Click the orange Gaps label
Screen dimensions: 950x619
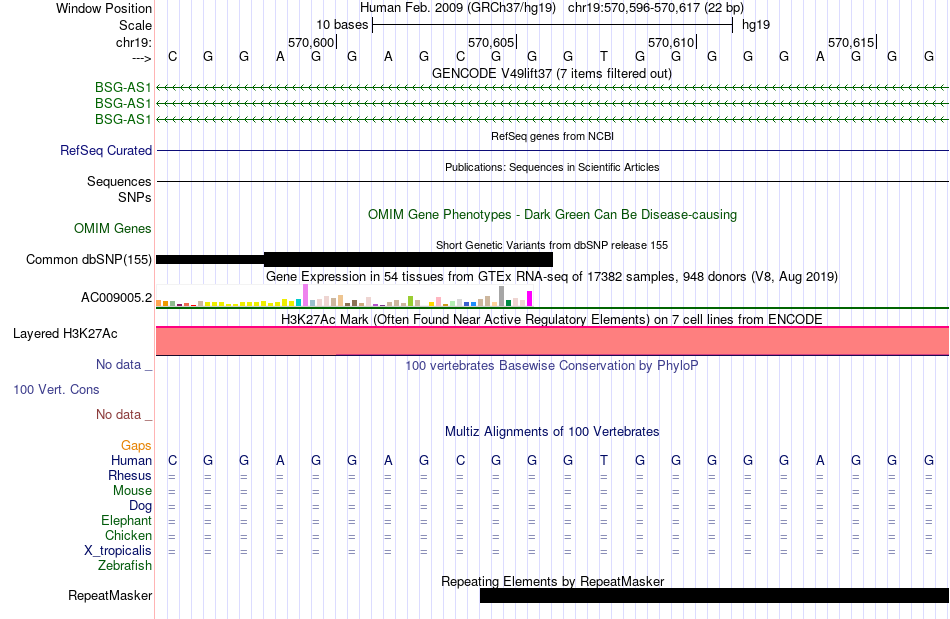pos(136,446)
